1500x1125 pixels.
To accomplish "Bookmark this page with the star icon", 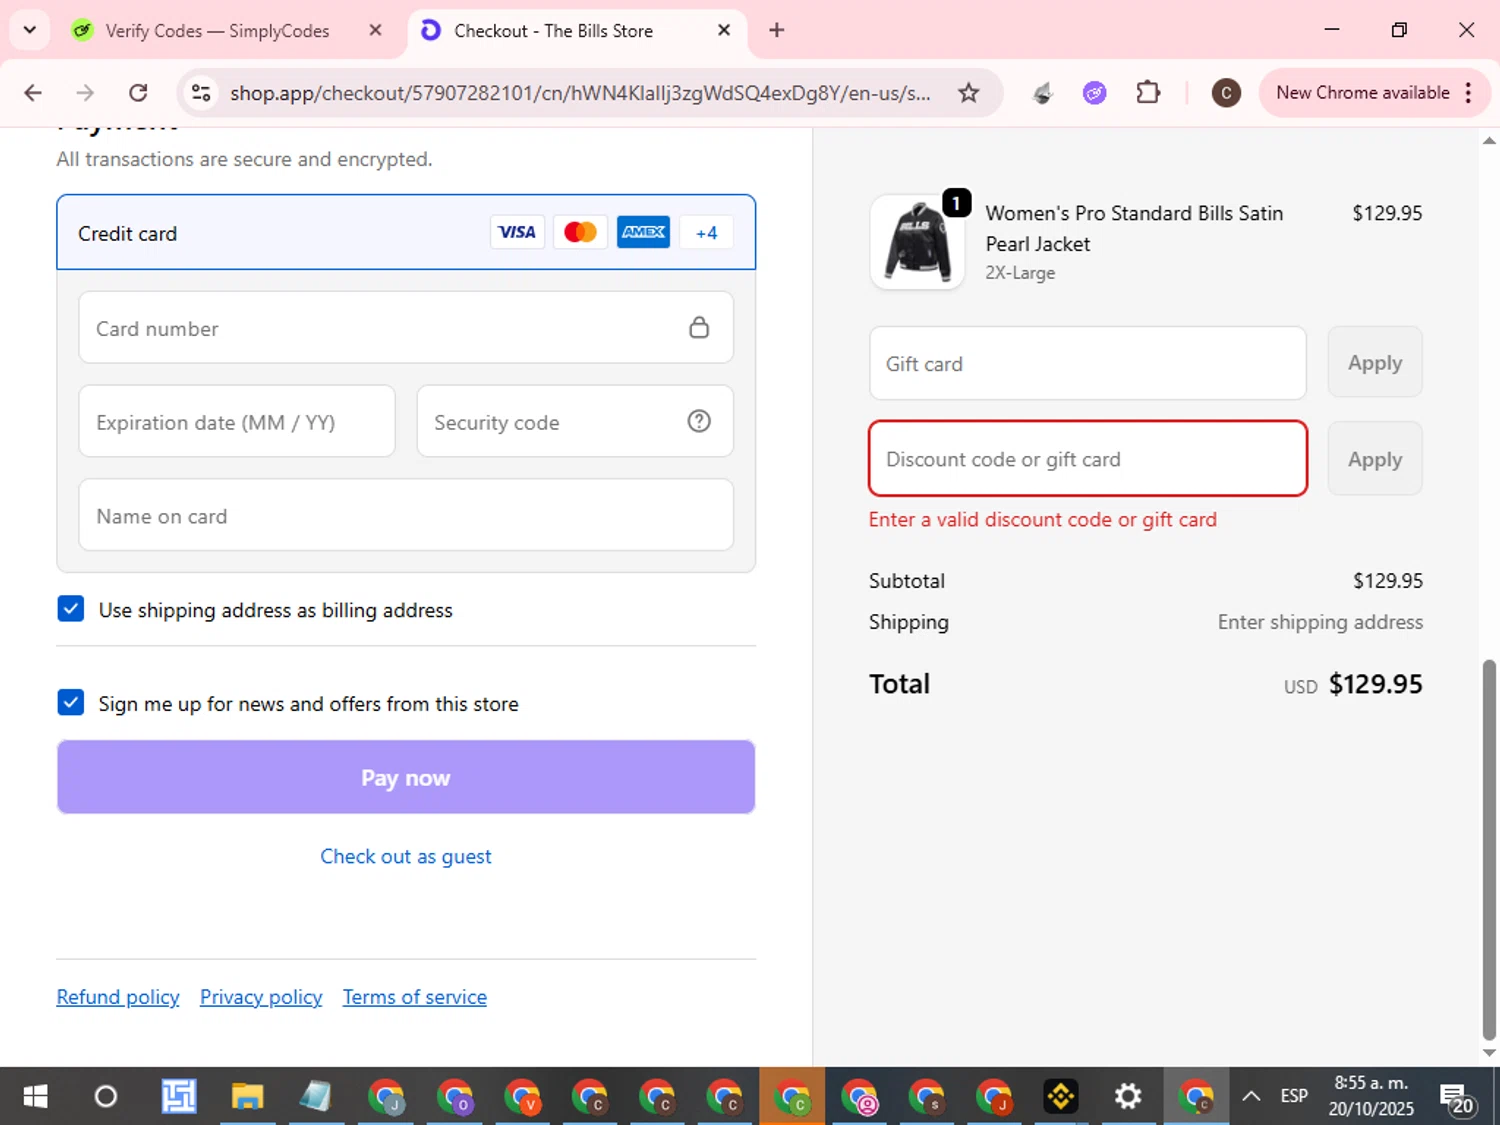I will (968, 93).
